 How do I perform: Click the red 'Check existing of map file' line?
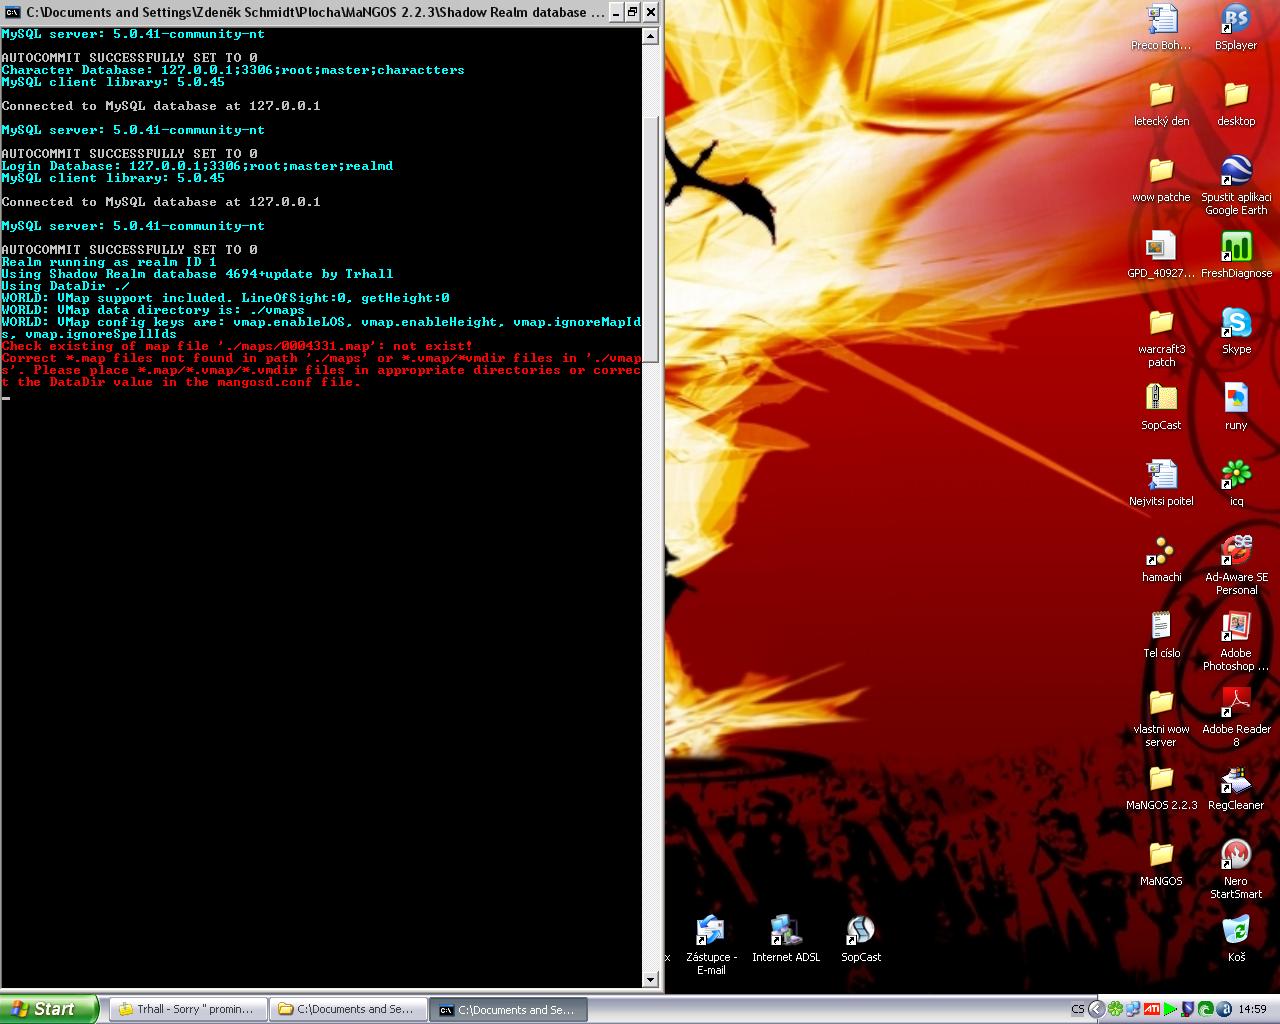237,346
